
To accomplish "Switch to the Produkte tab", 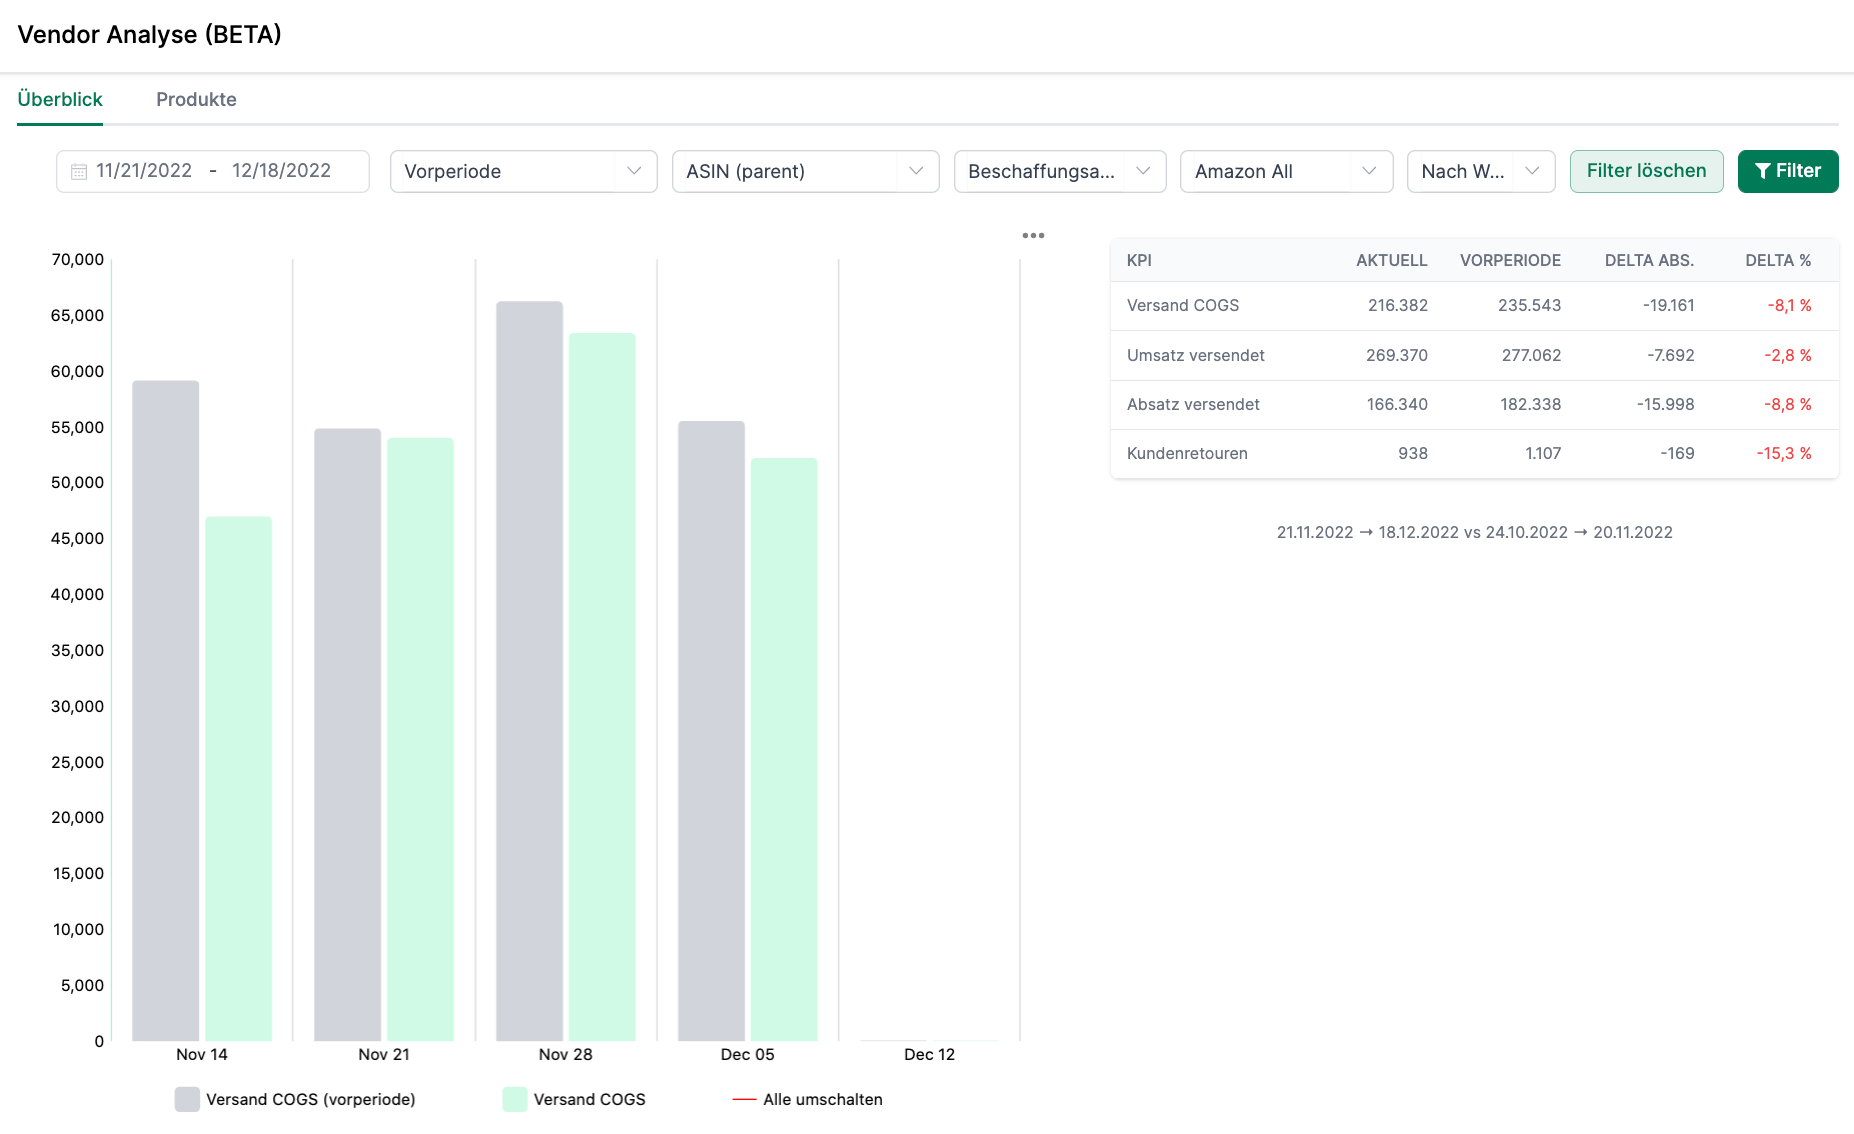I will [x=196, y=99].
